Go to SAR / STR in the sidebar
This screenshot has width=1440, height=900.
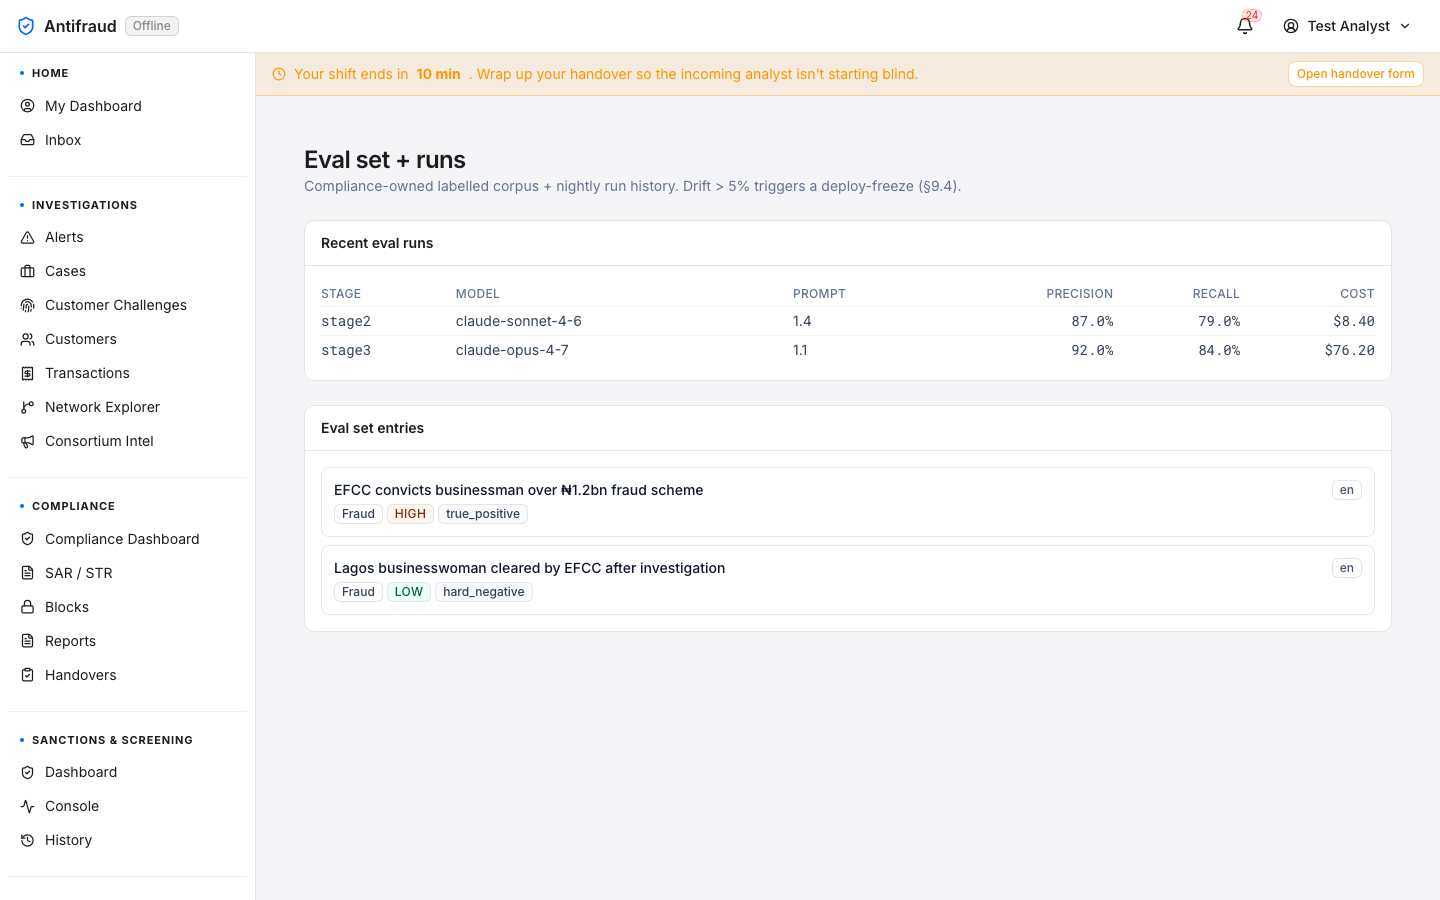127,573
